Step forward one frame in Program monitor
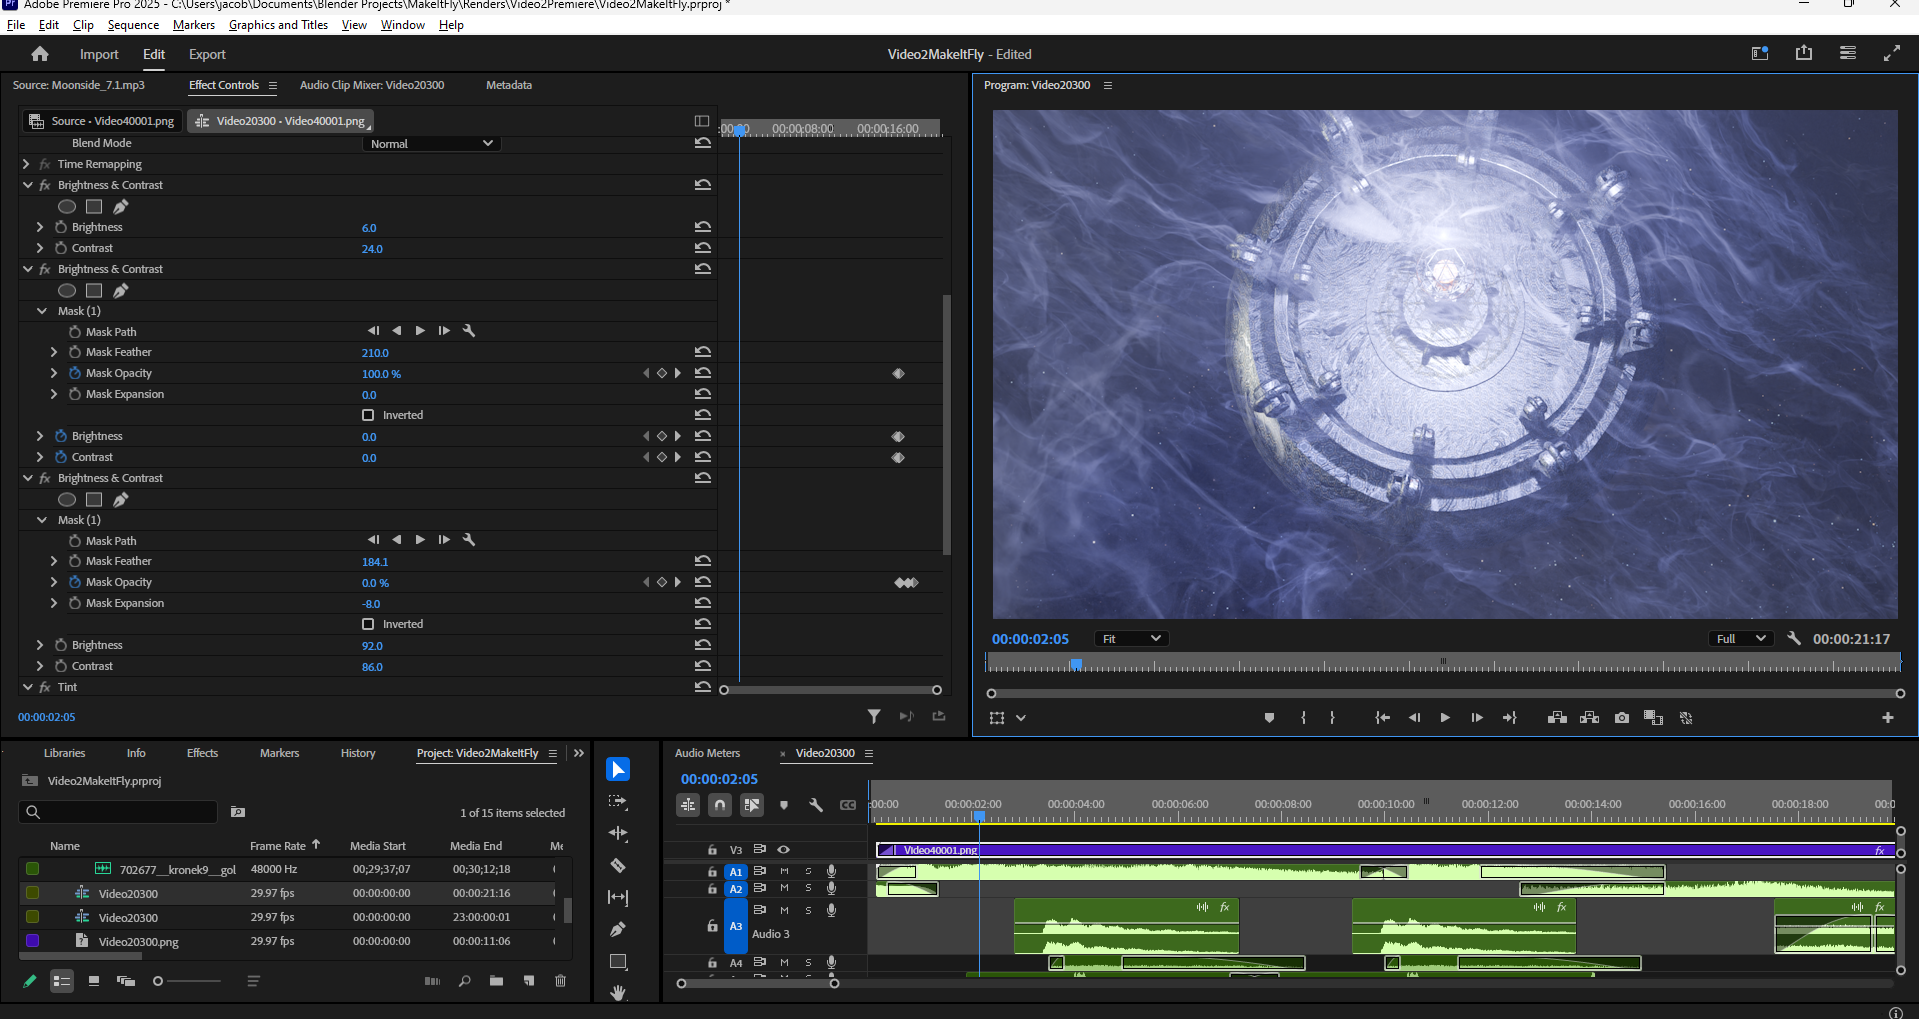This screenshot has width=1919, height=1019. click(x=1477, y=718)
